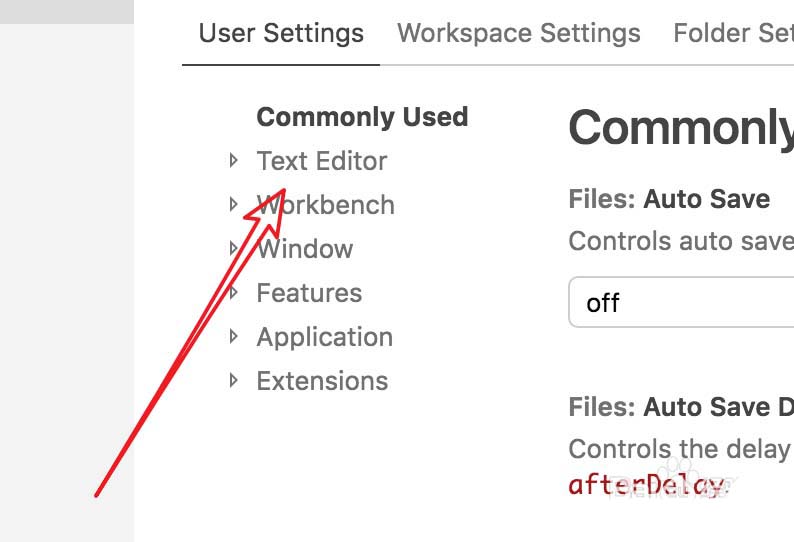Expand the Extensions section arrow

[x=233, y=380]
